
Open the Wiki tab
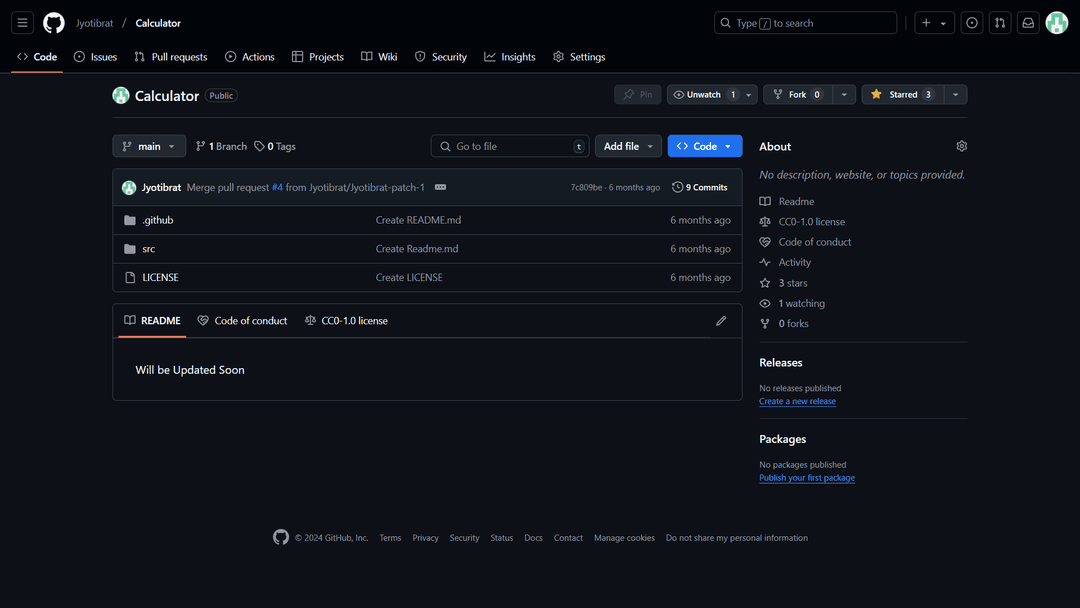[x=380, y=56]
